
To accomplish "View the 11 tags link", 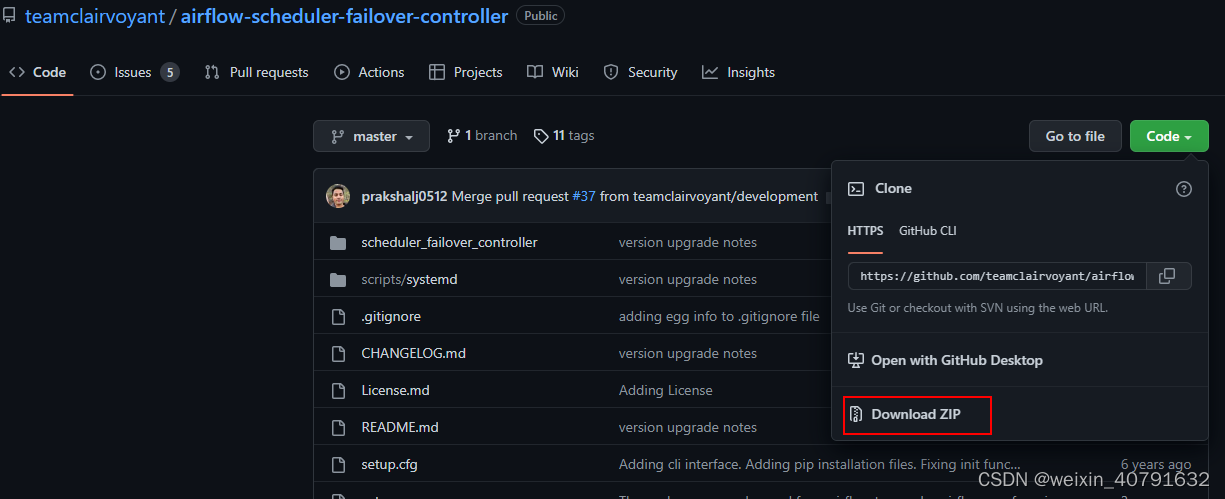I will pos(564,135).
